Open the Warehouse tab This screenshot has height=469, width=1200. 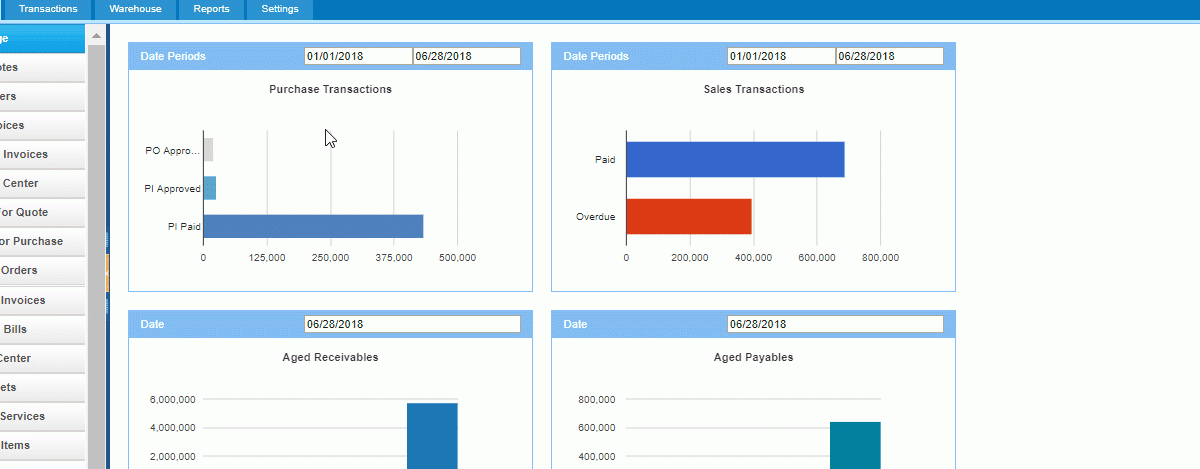135,9
